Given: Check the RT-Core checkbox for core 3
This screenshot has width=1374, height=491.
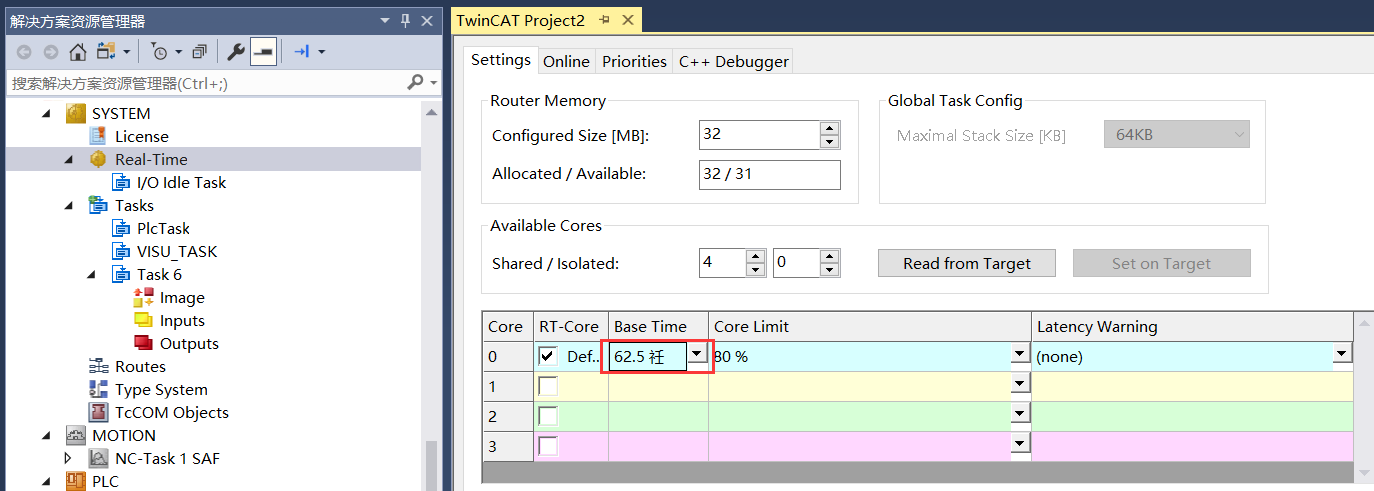Looking at the screenshot, I should (548, 446).
